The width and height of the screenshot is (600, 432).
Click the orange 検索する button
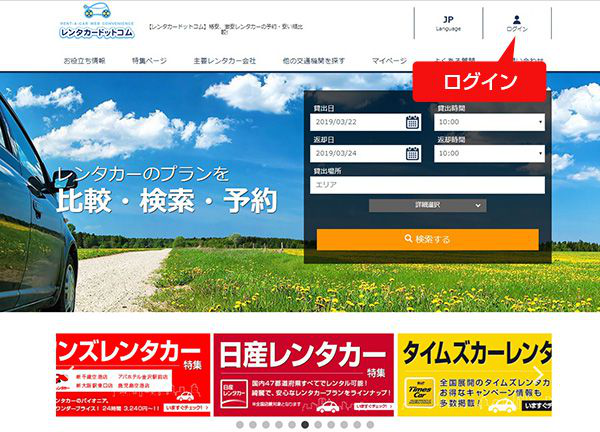coord(428,240)
